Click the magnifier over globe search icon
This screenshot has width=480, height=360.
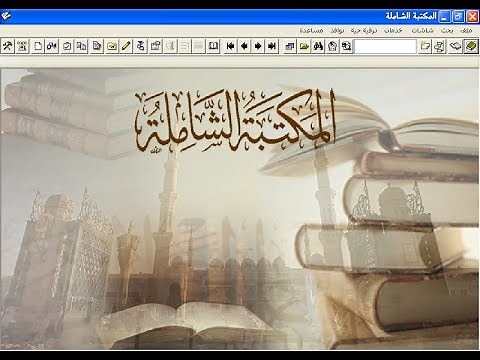pos(346,46)
